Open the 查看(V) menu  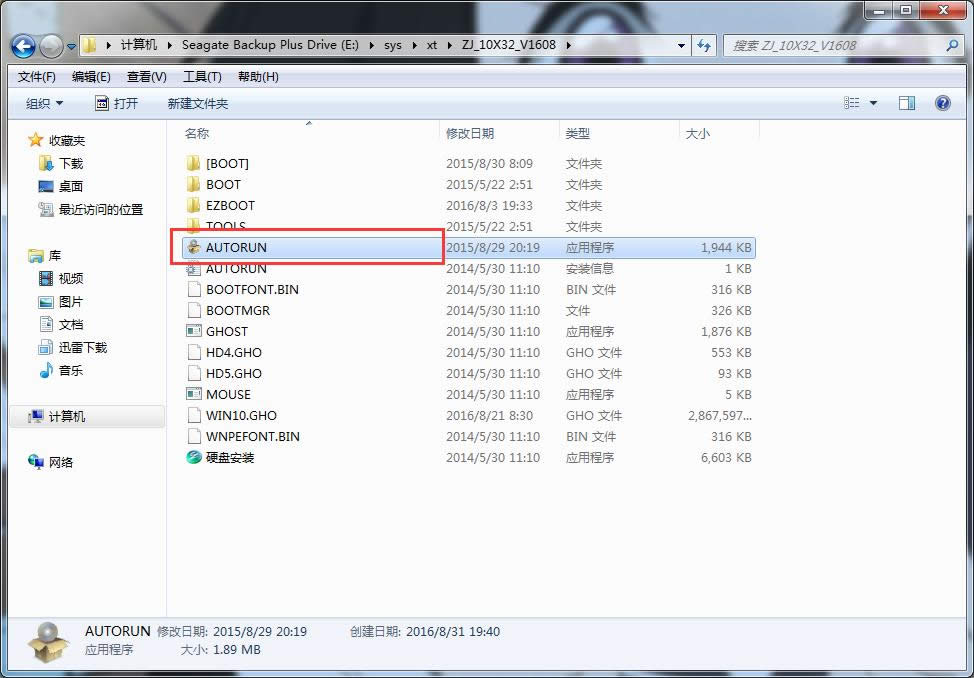point(147,76)
